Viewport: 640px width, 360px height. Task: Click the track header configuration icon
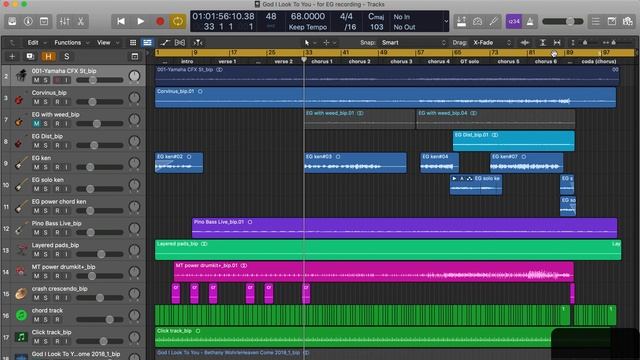coord(135,56)
